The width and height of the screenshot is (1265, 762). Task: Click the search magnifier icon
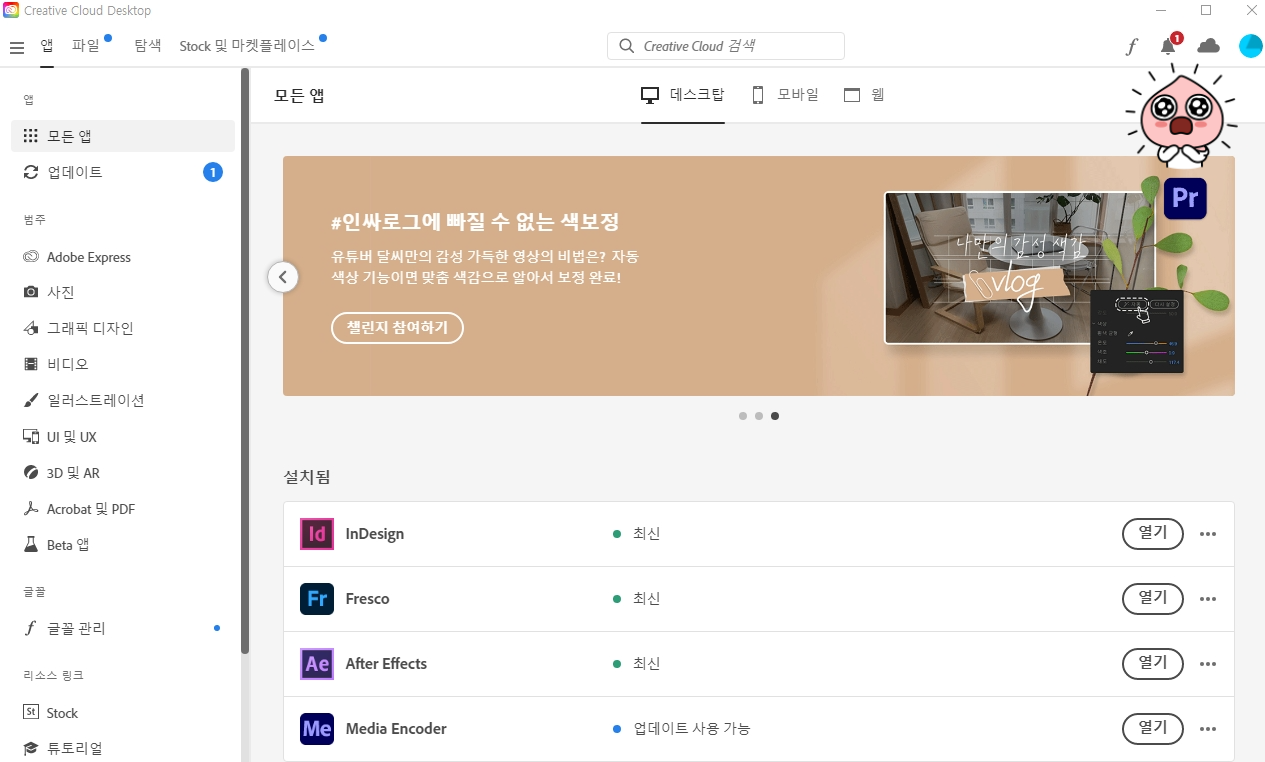pos(627,46)
